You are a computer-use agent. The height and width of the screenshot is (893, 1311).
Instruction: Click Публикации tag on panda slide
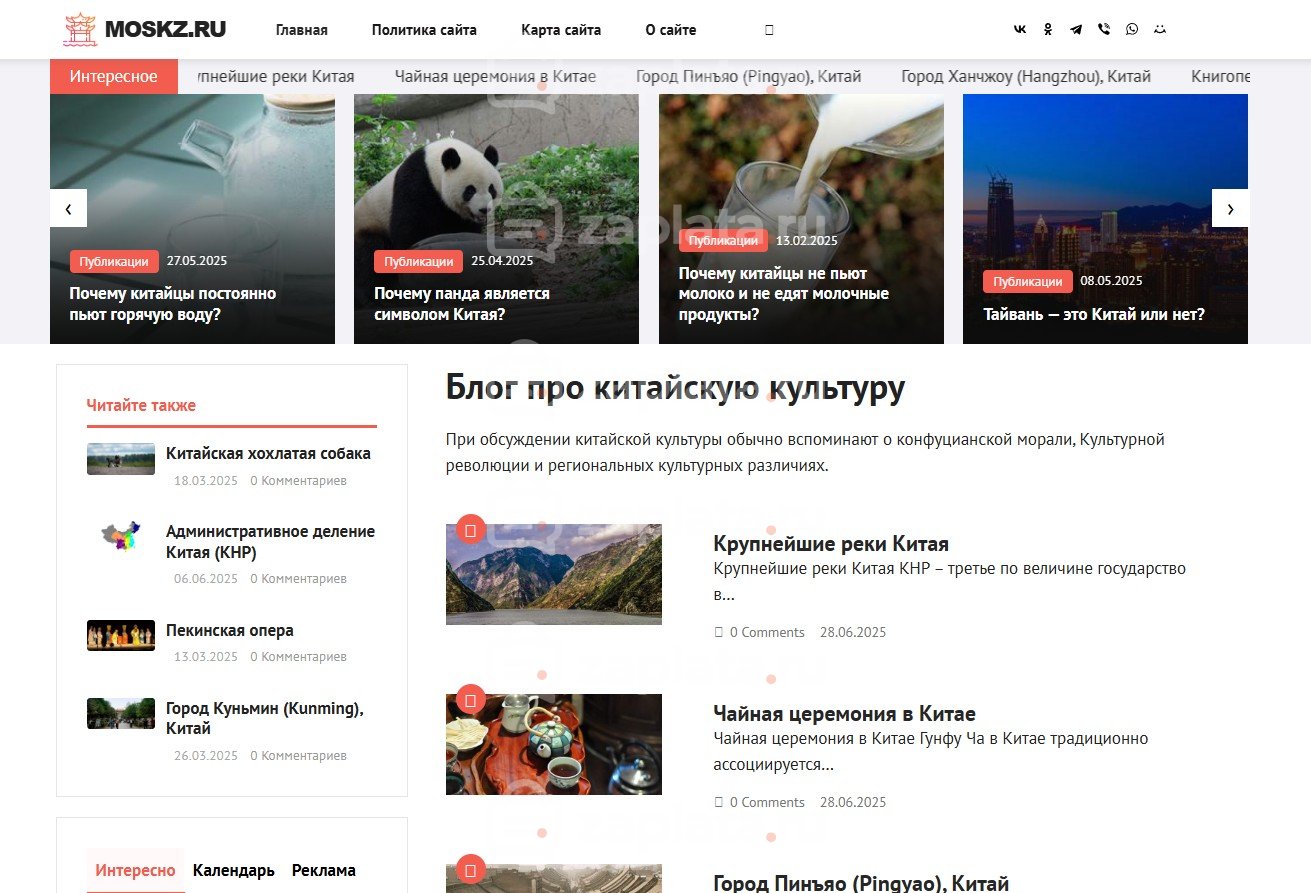[x=419, y=261]
